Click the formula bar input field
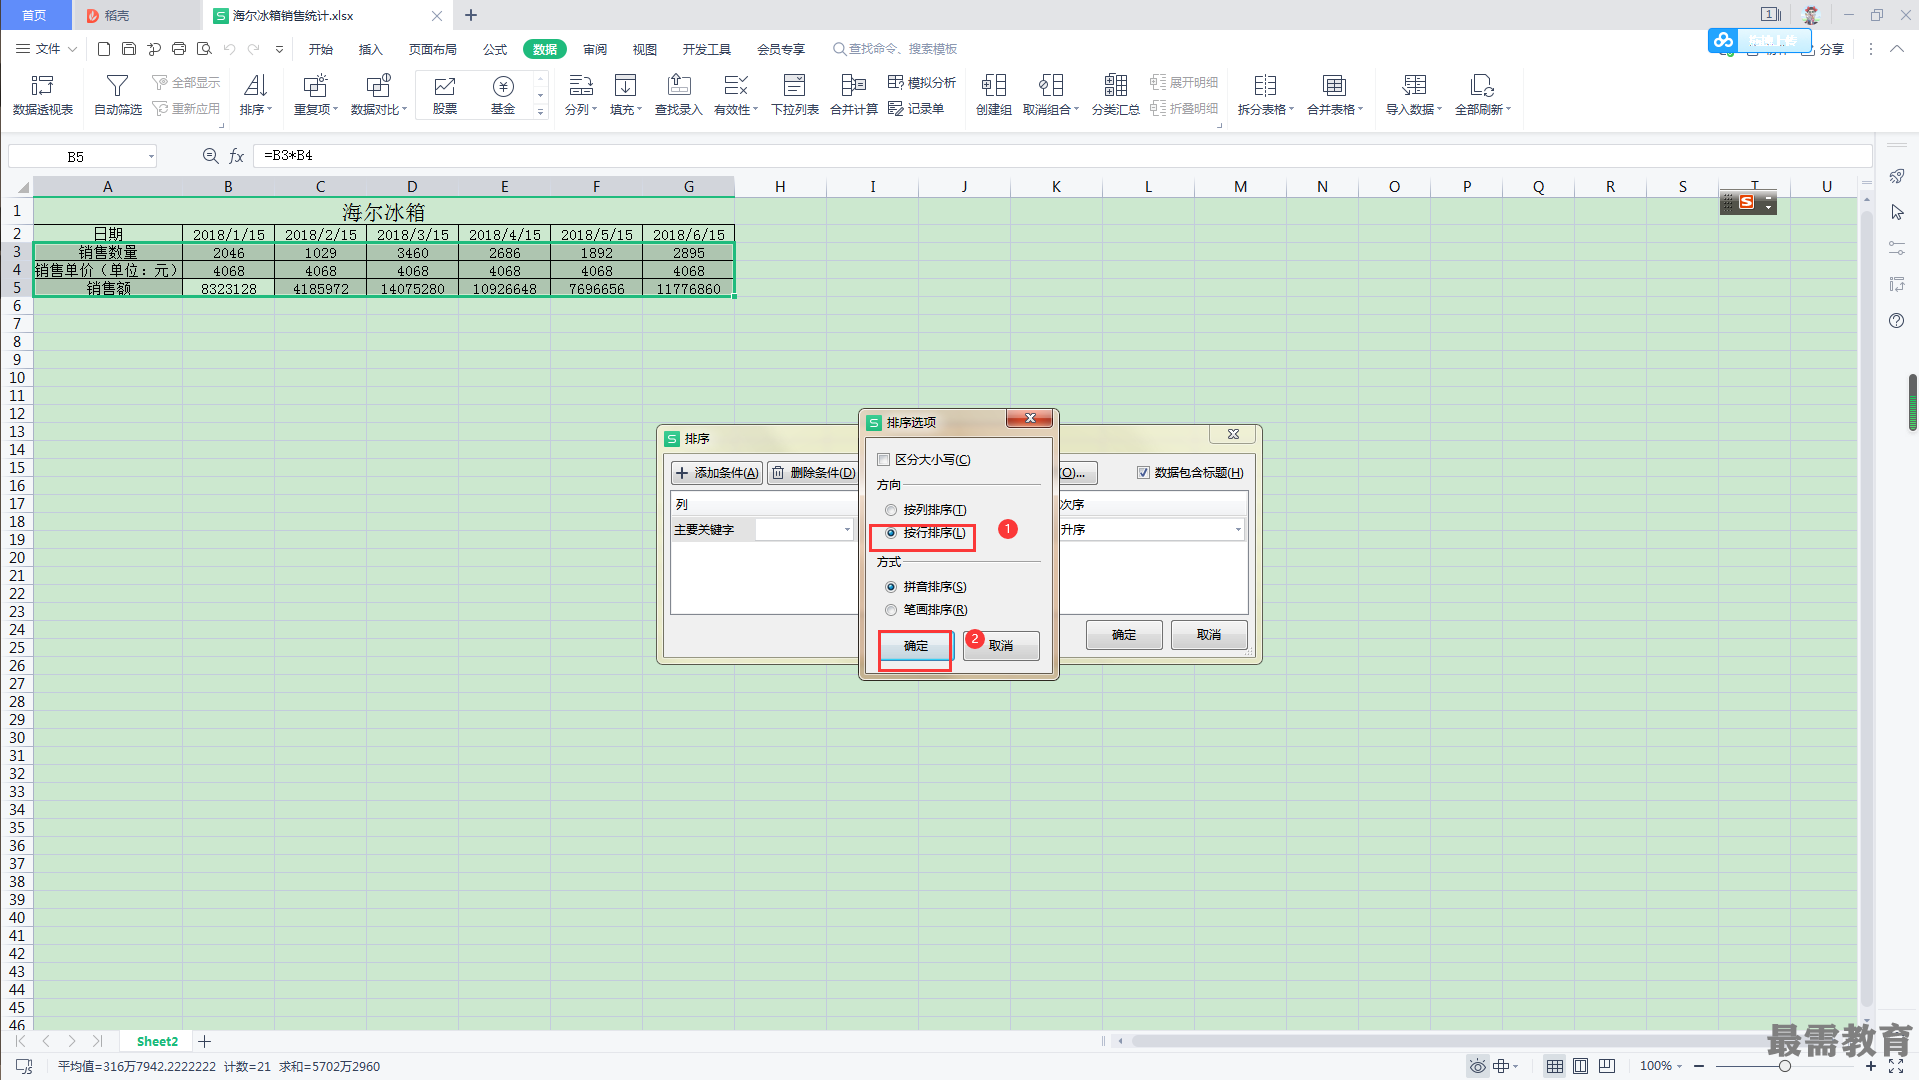Viewport: 1919px width, 1080px height. click(1062, 156)
